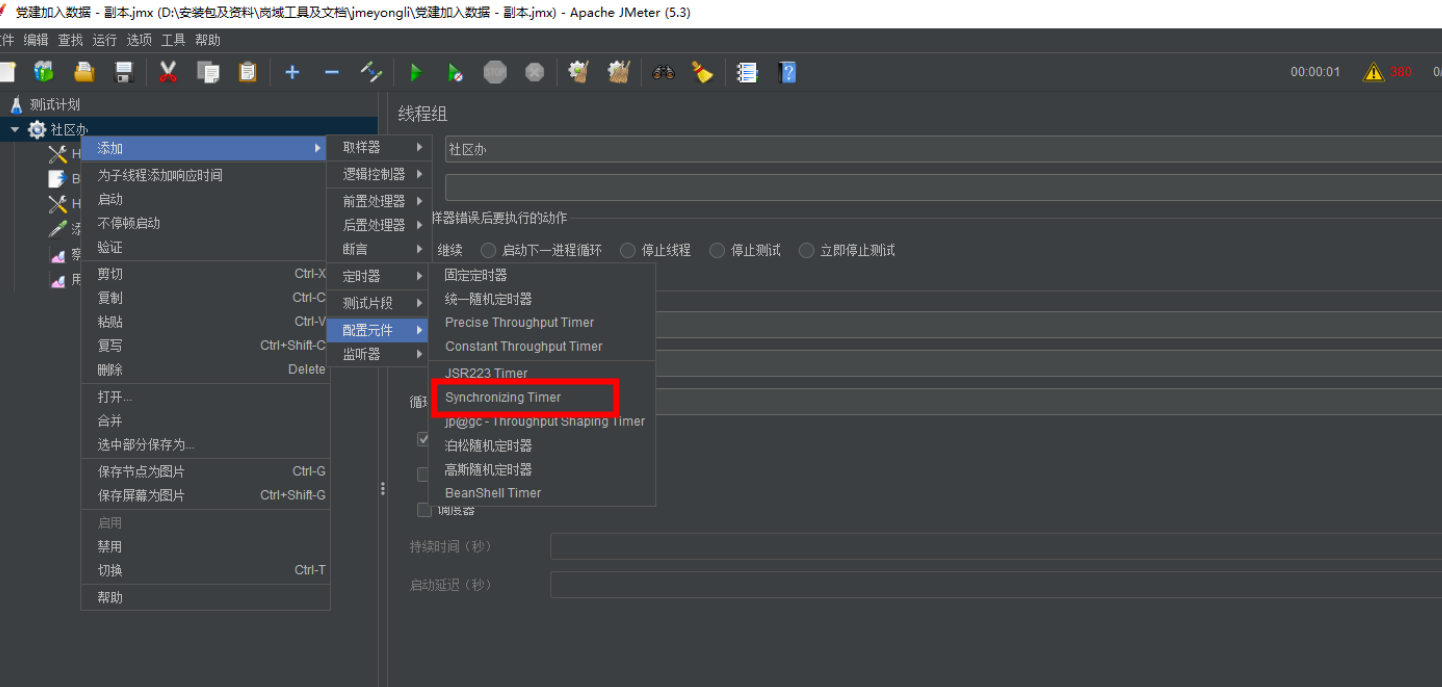Image resolution: width=1442 pixels, height=687 pixels.
Task: Select the 立即停止测试 radio button
Action: [x=807, y=250]
